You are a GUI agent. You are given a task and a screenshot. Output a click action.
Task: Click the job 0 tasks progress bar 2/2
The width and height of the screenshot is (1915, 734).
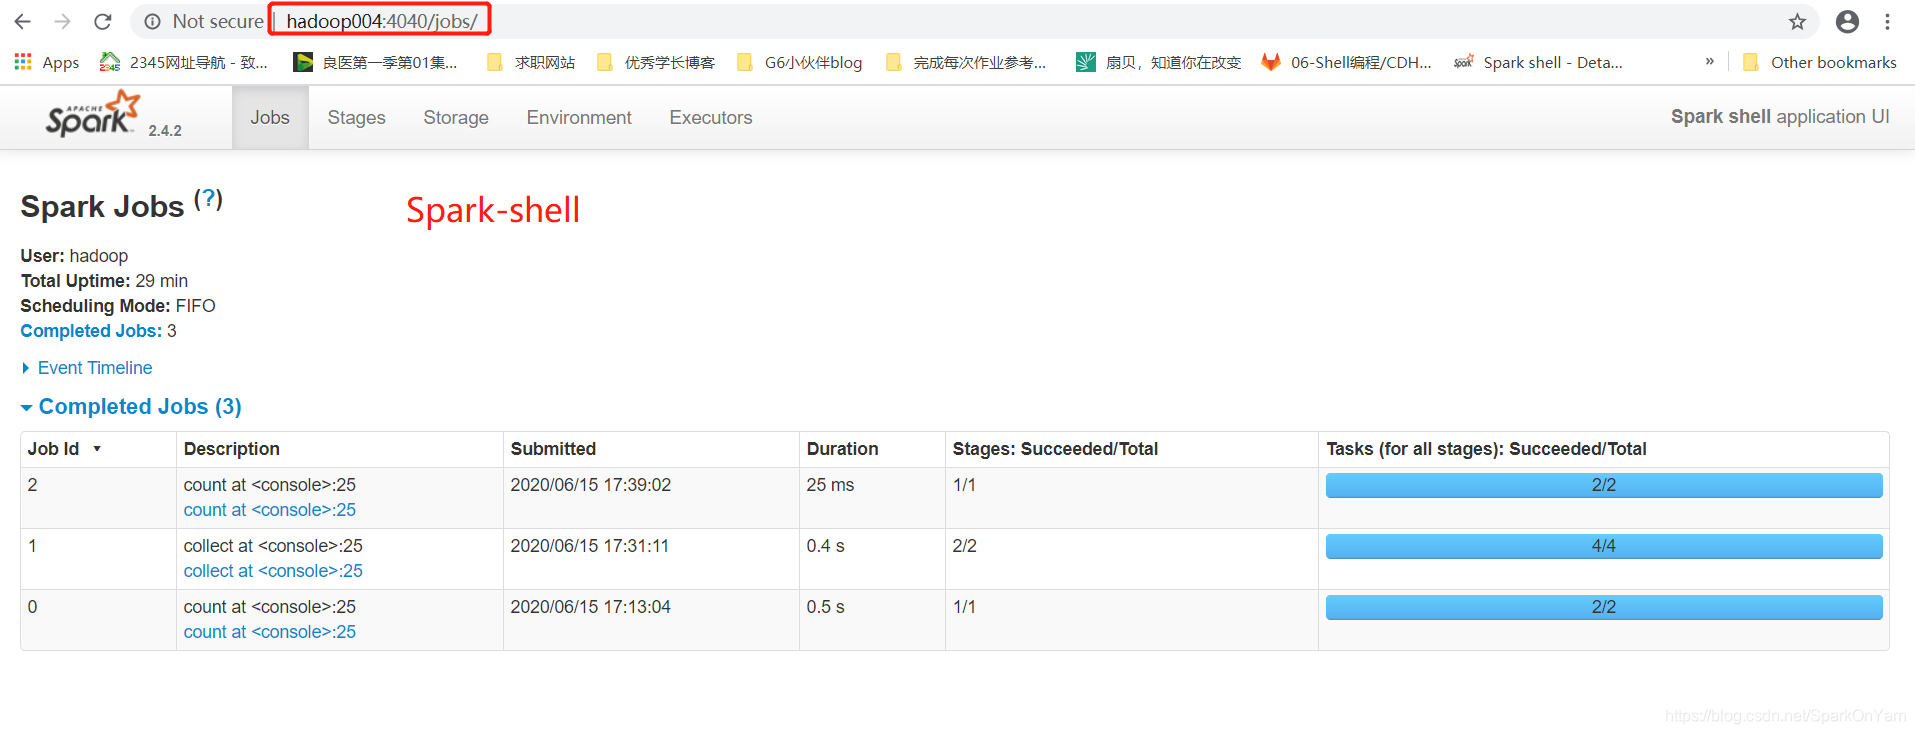point(1604,607)
